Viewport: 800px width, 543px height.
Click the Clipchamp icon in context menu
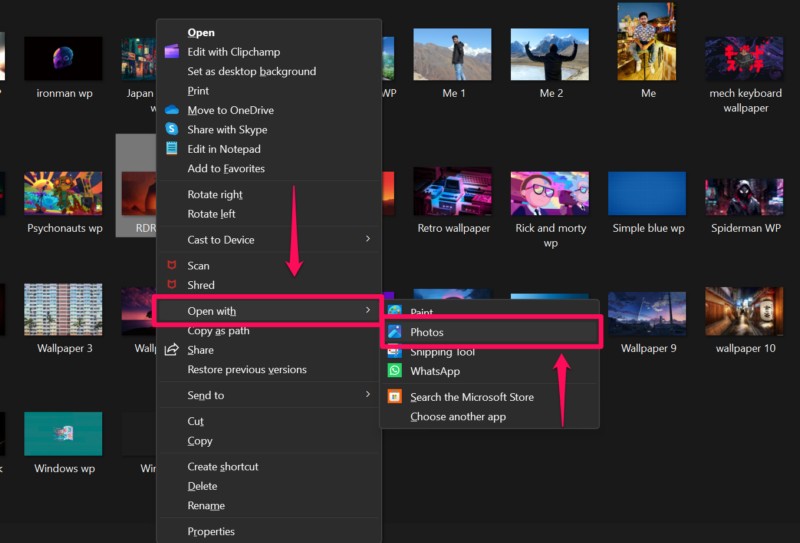pos(171,52)
